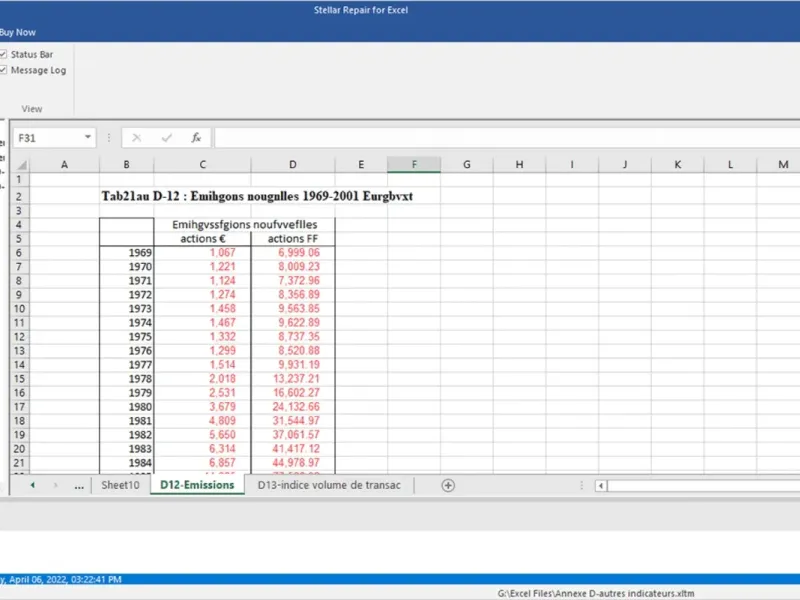Select the D12-Emissions sheet tab
Image resolution: width=800 pixels, height=600 pixels.
[x=197, y=485]
